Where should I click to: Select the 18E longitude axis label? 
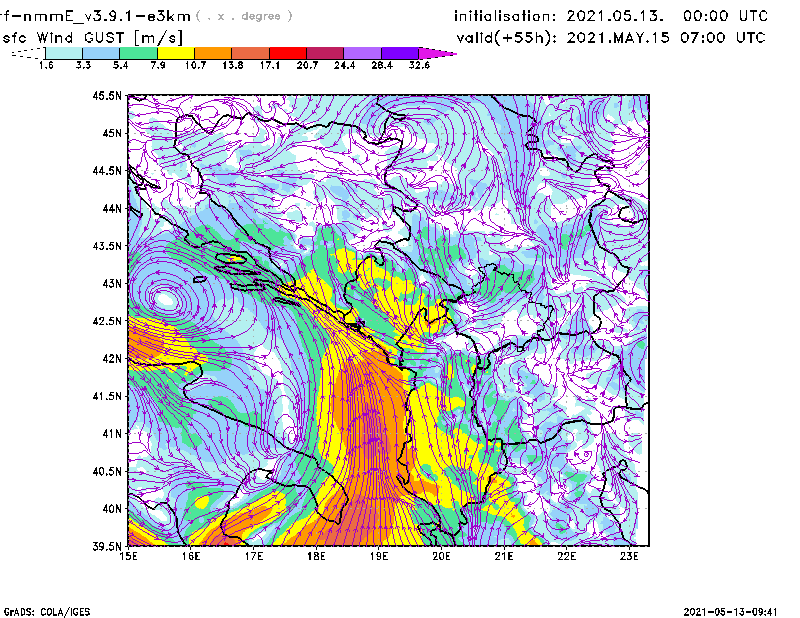coord(316,556)
